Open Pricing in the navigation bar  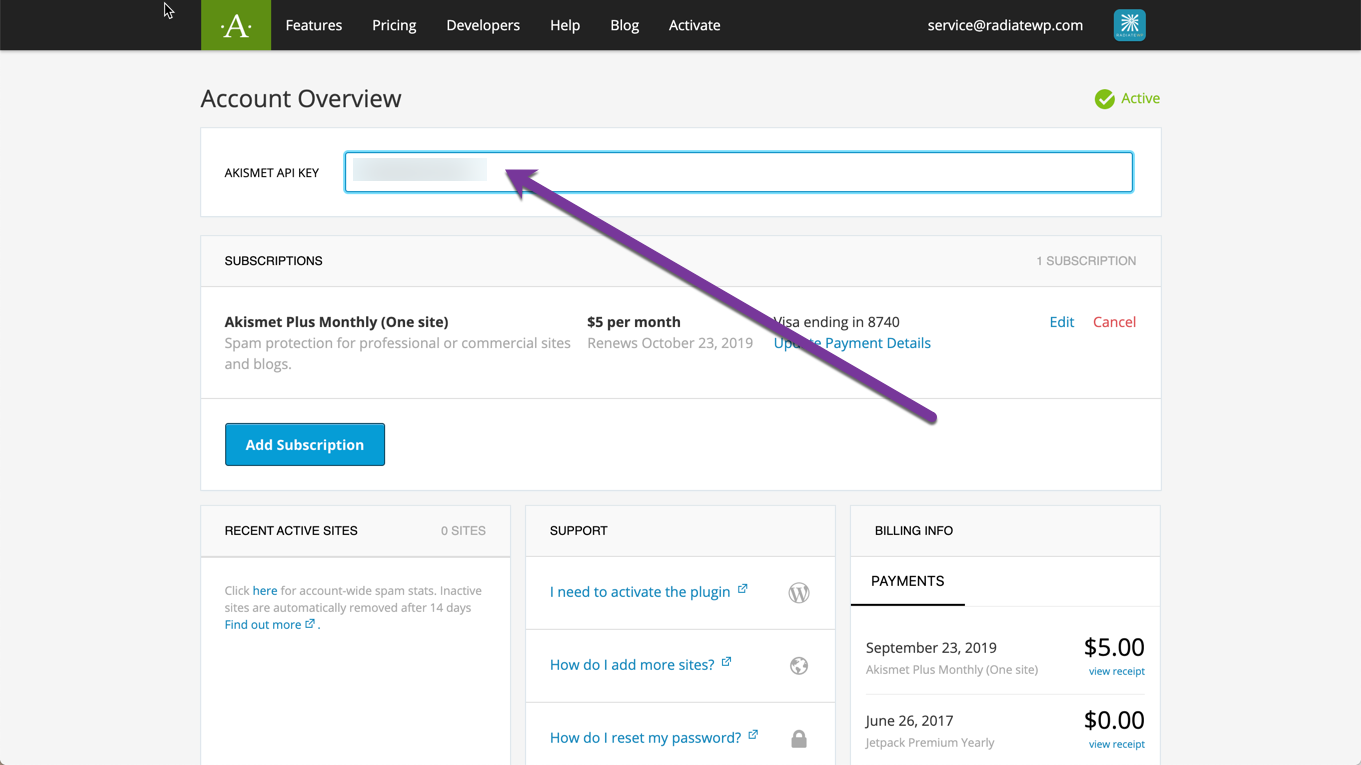coord(394,25)
